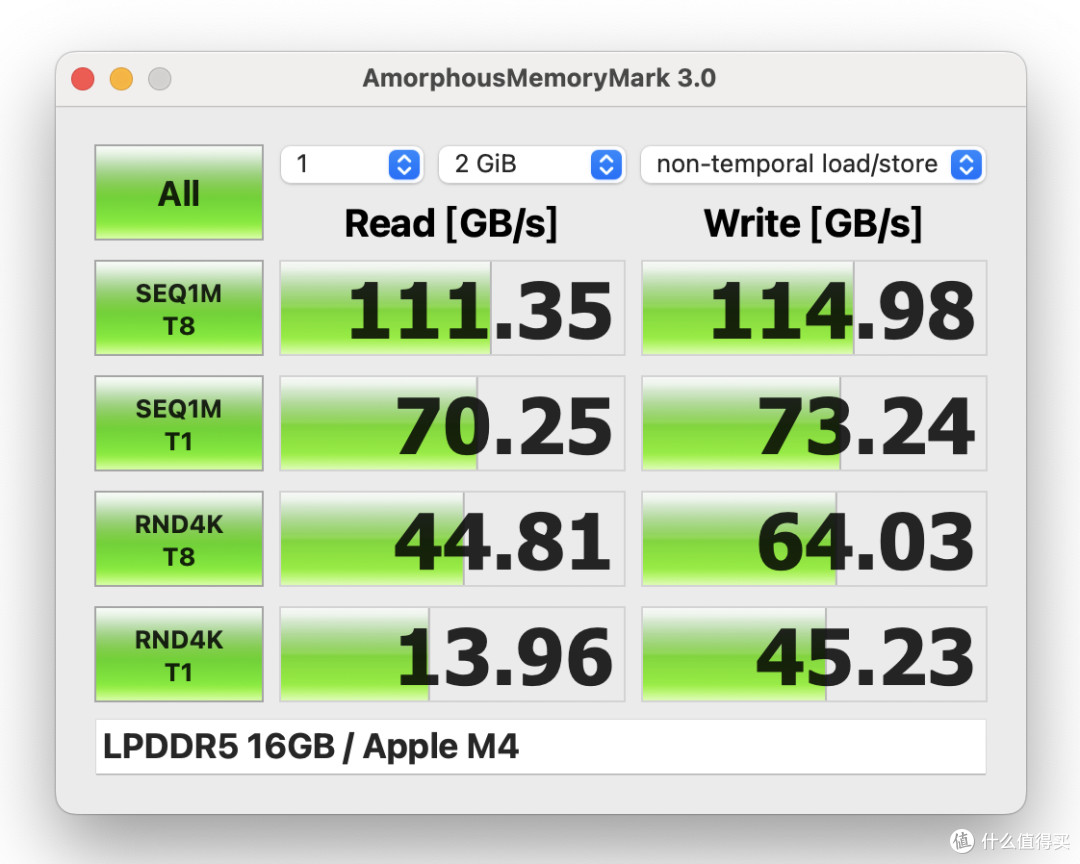The height and width of the screenshot is (864, 1080).
Task: Open the non-temporal load/store mode dropdown
Action: click(813, 165)
